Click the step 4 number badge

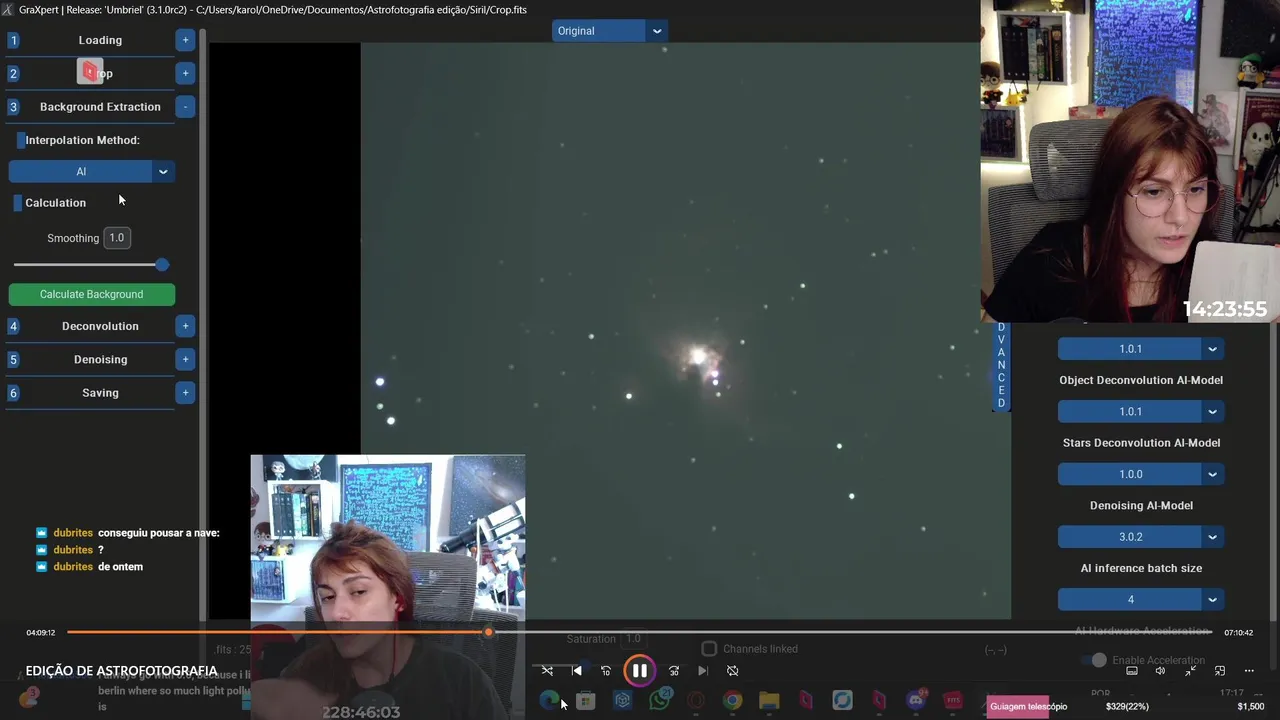tap(13, 326)
